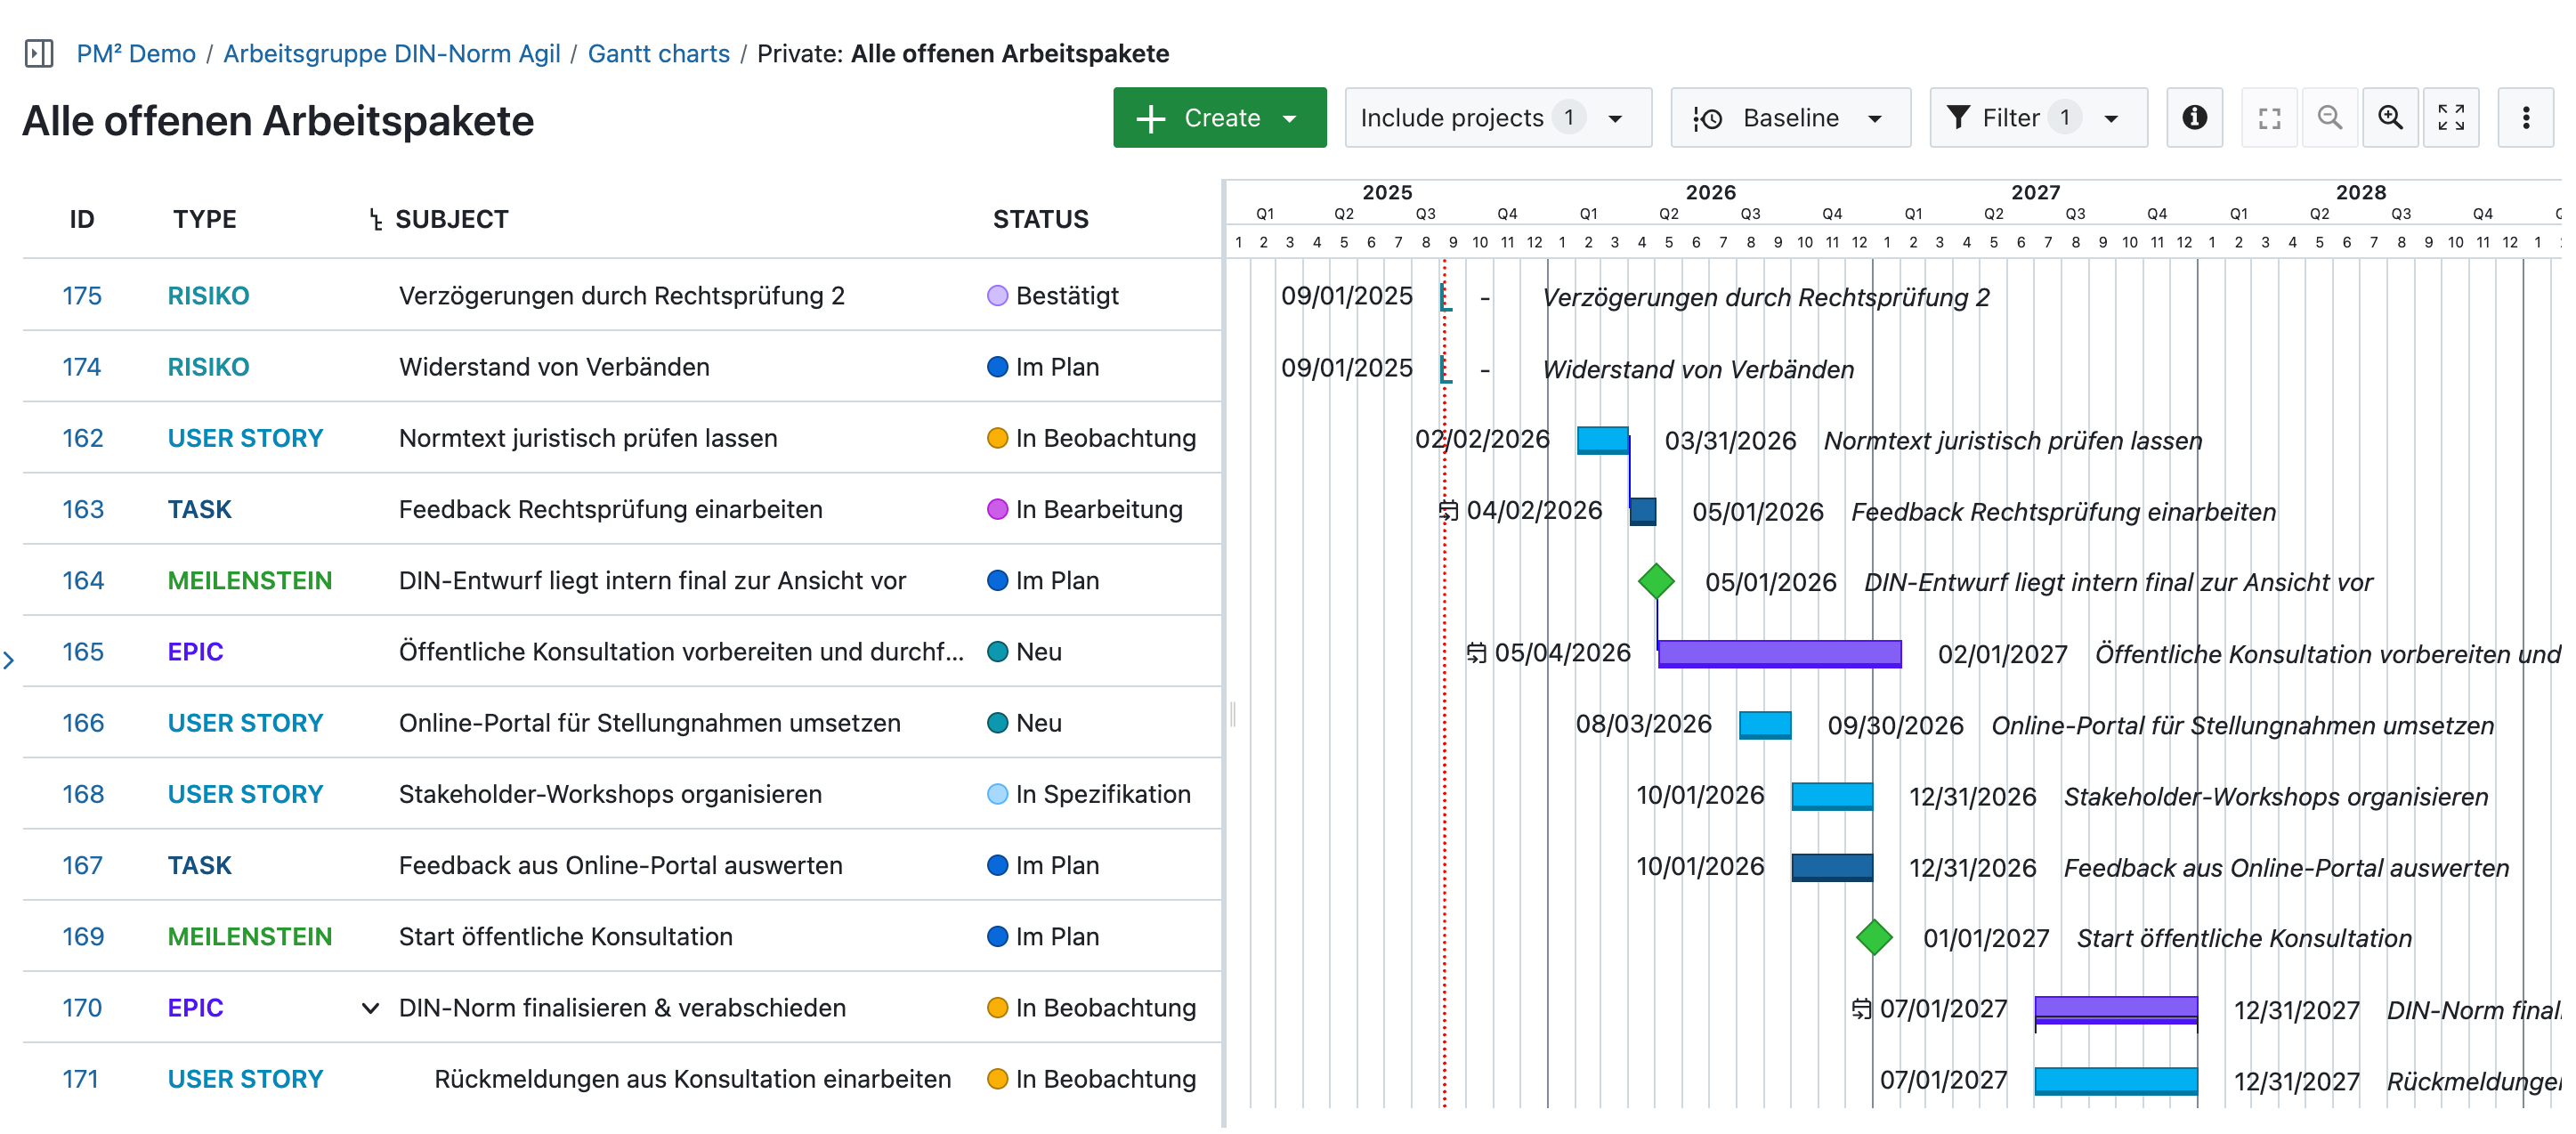Click the zoom in magnifier icon
Screen dimensions: 2576x1134
(x=2389, y=118)
